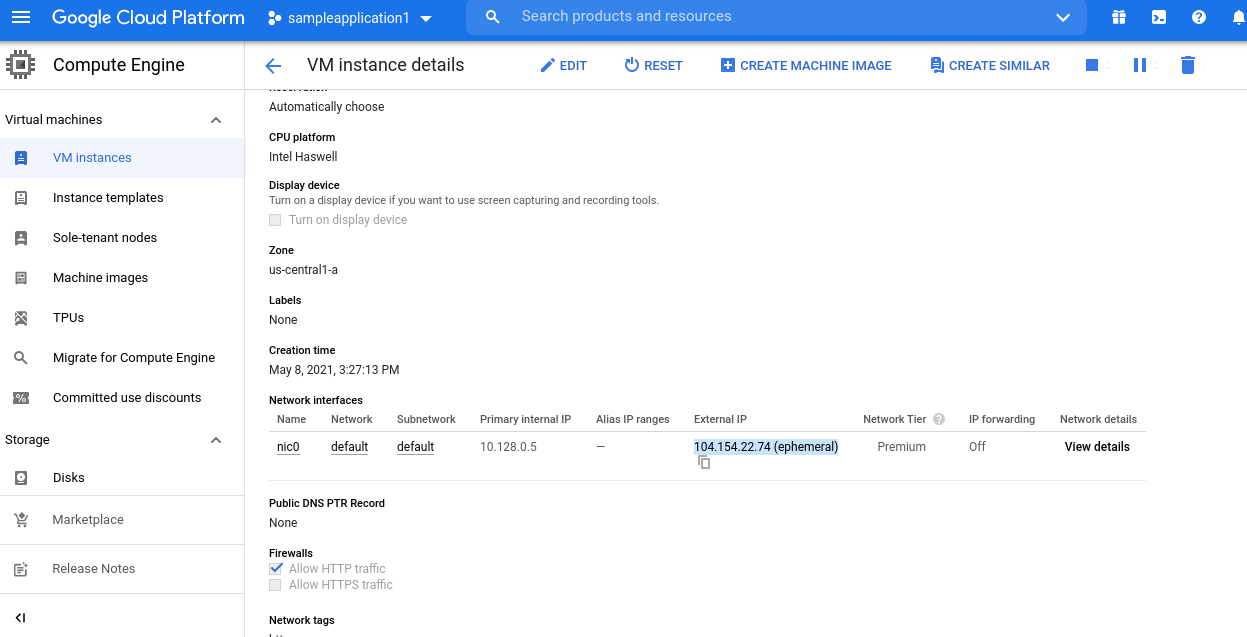The width and height of the screenshot is (1247, 637).
Task: Click the Delete instance trash icon
Action: 1187,65
